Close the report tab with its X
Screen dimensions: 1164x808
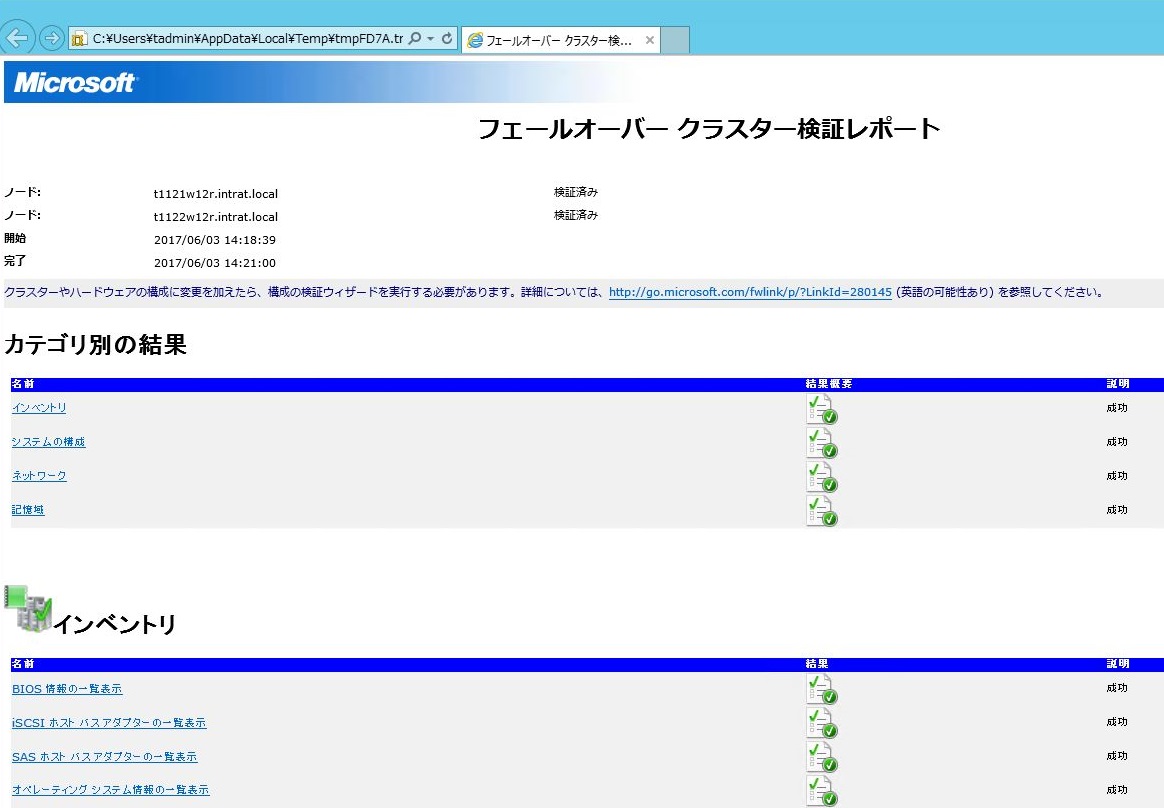[x=649, y=39]
